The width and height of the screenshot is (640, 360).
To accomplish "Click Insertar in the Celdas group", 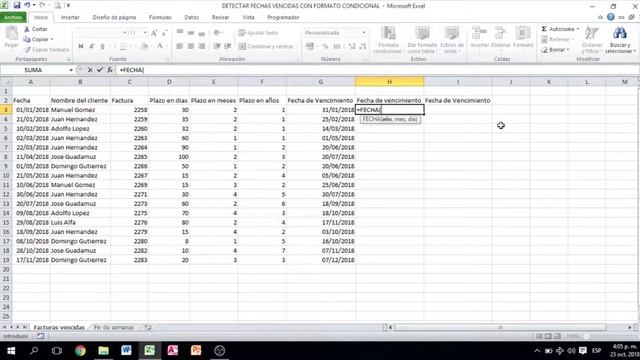I will pyautogui.click(x=480, y=38).
